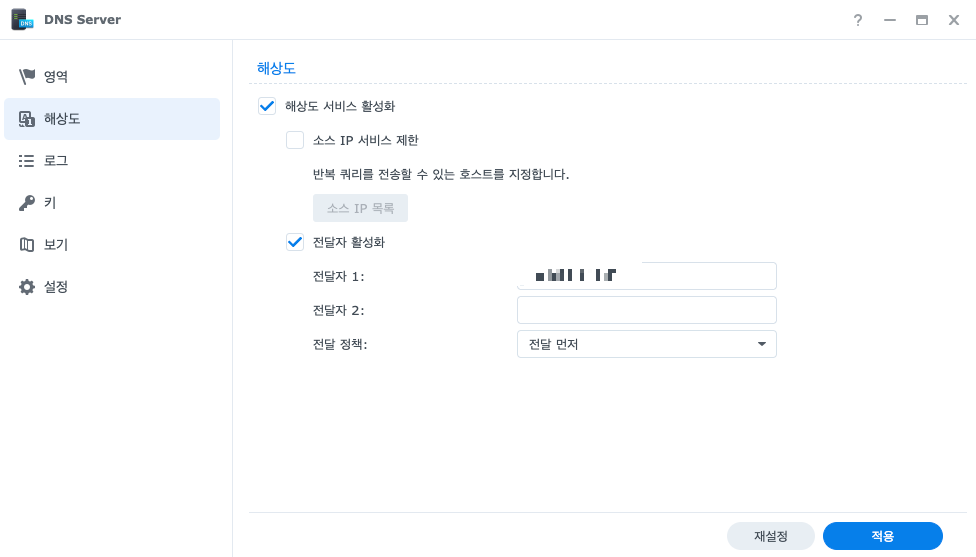Click into the 전달자 1 input field
Screen dimensions: 976x557
coord(647,276)
